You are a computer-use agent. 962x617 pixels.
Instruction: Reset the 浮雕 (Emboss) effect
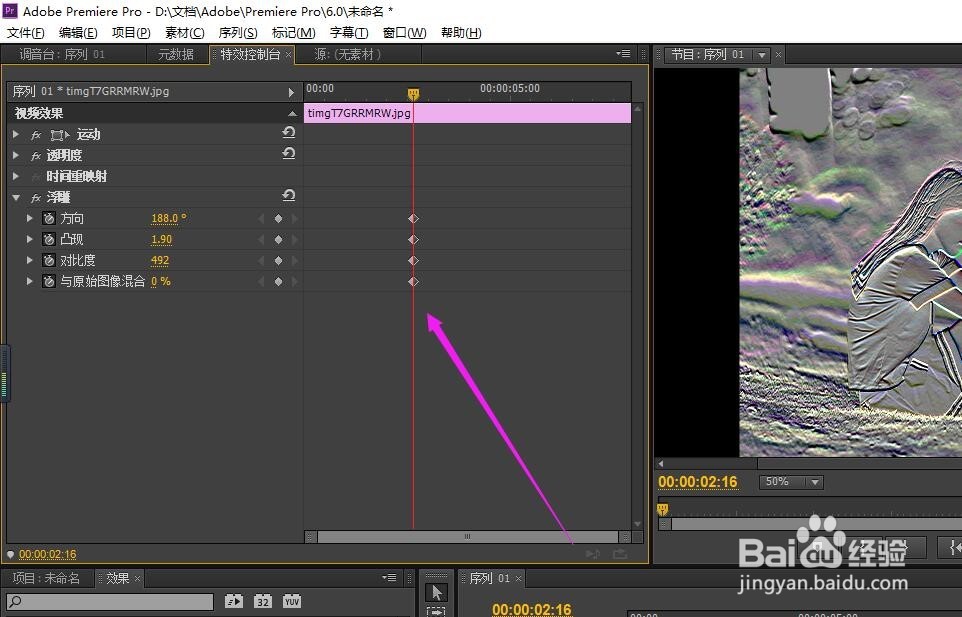click(288, 195)
